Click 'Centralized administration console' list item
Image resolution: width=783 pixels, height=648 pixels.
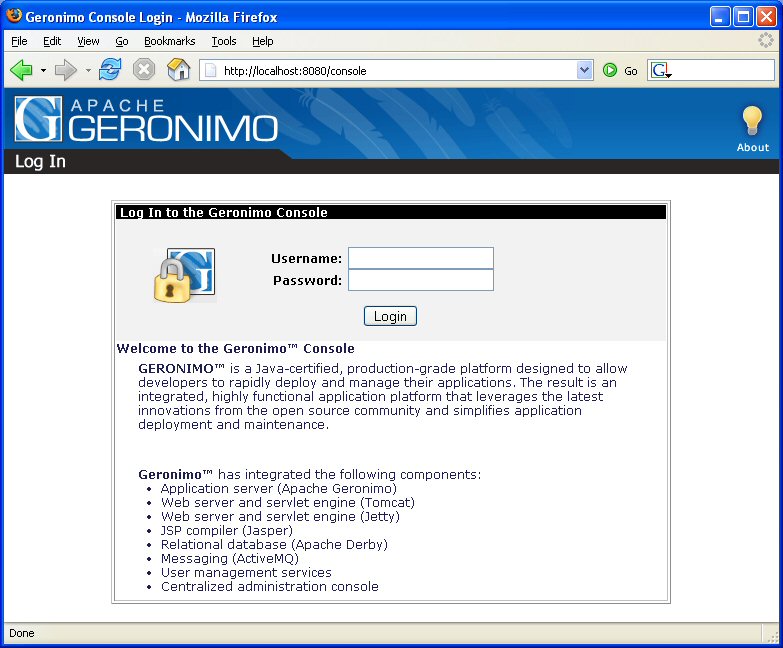270,586
